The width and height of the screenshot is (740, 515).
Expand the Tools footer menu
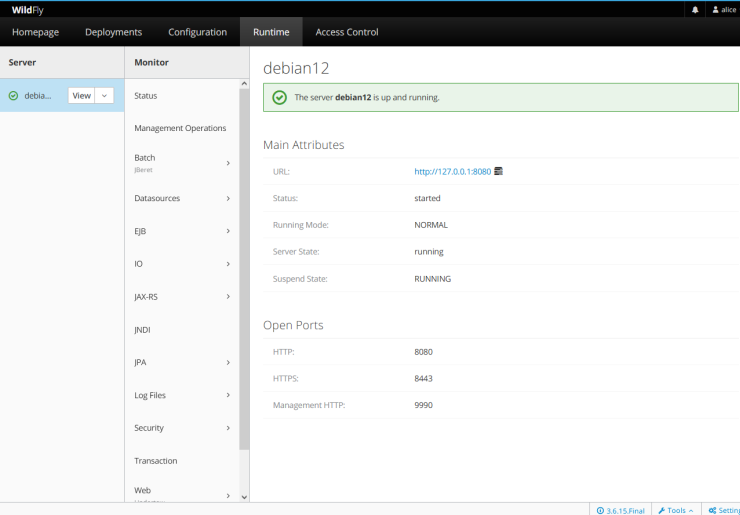(x=675, y=510)
